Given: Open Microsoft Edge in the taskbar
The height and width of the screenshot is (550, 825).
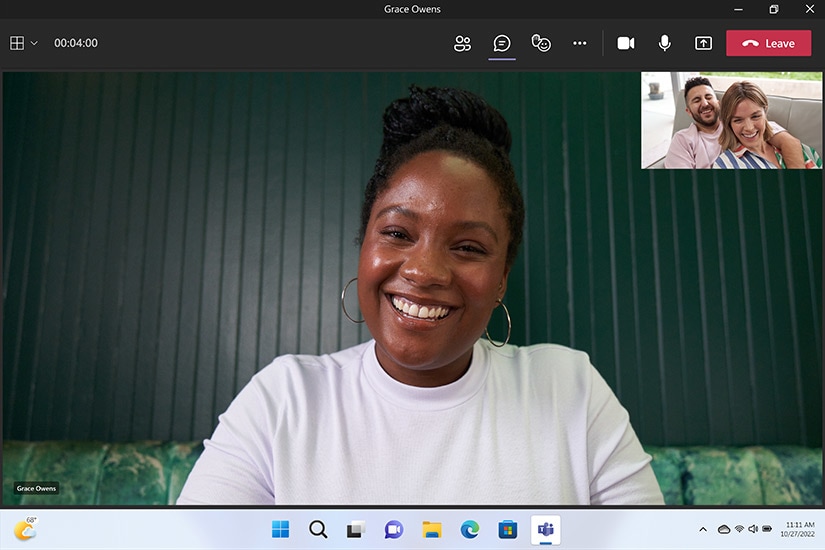Looking at the screenshot, I should point(470,529).
